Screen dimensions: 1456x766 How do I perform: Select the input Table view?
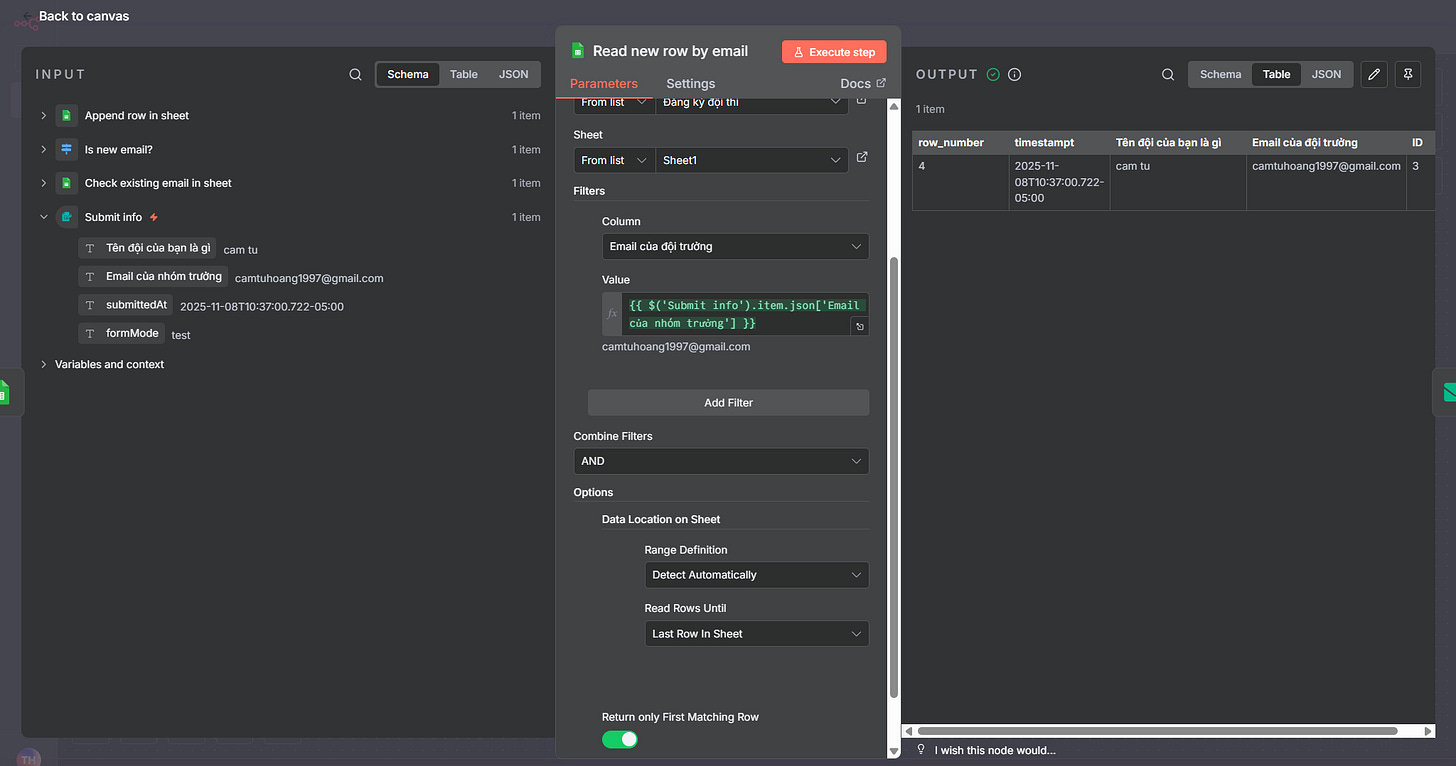pos(464,74)
